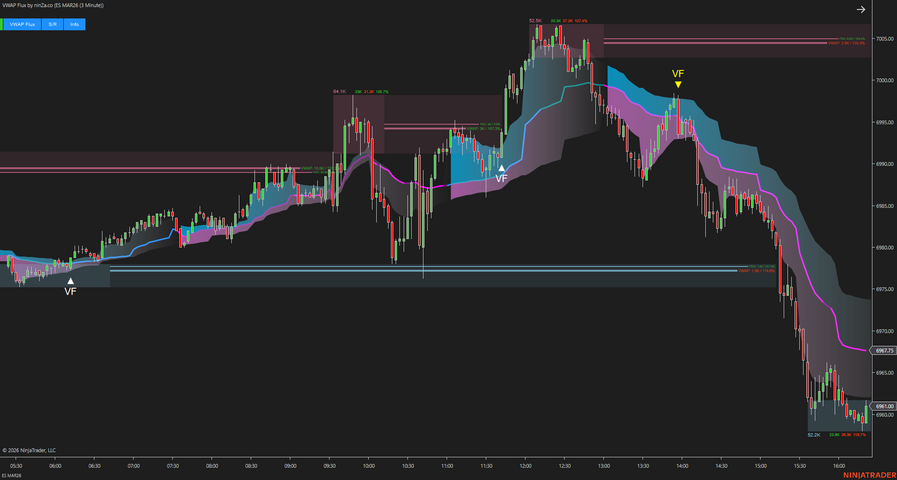Click the 7005.00 price axis label
This screenshot has width=897, height=480.
click(x=884, y=38)
